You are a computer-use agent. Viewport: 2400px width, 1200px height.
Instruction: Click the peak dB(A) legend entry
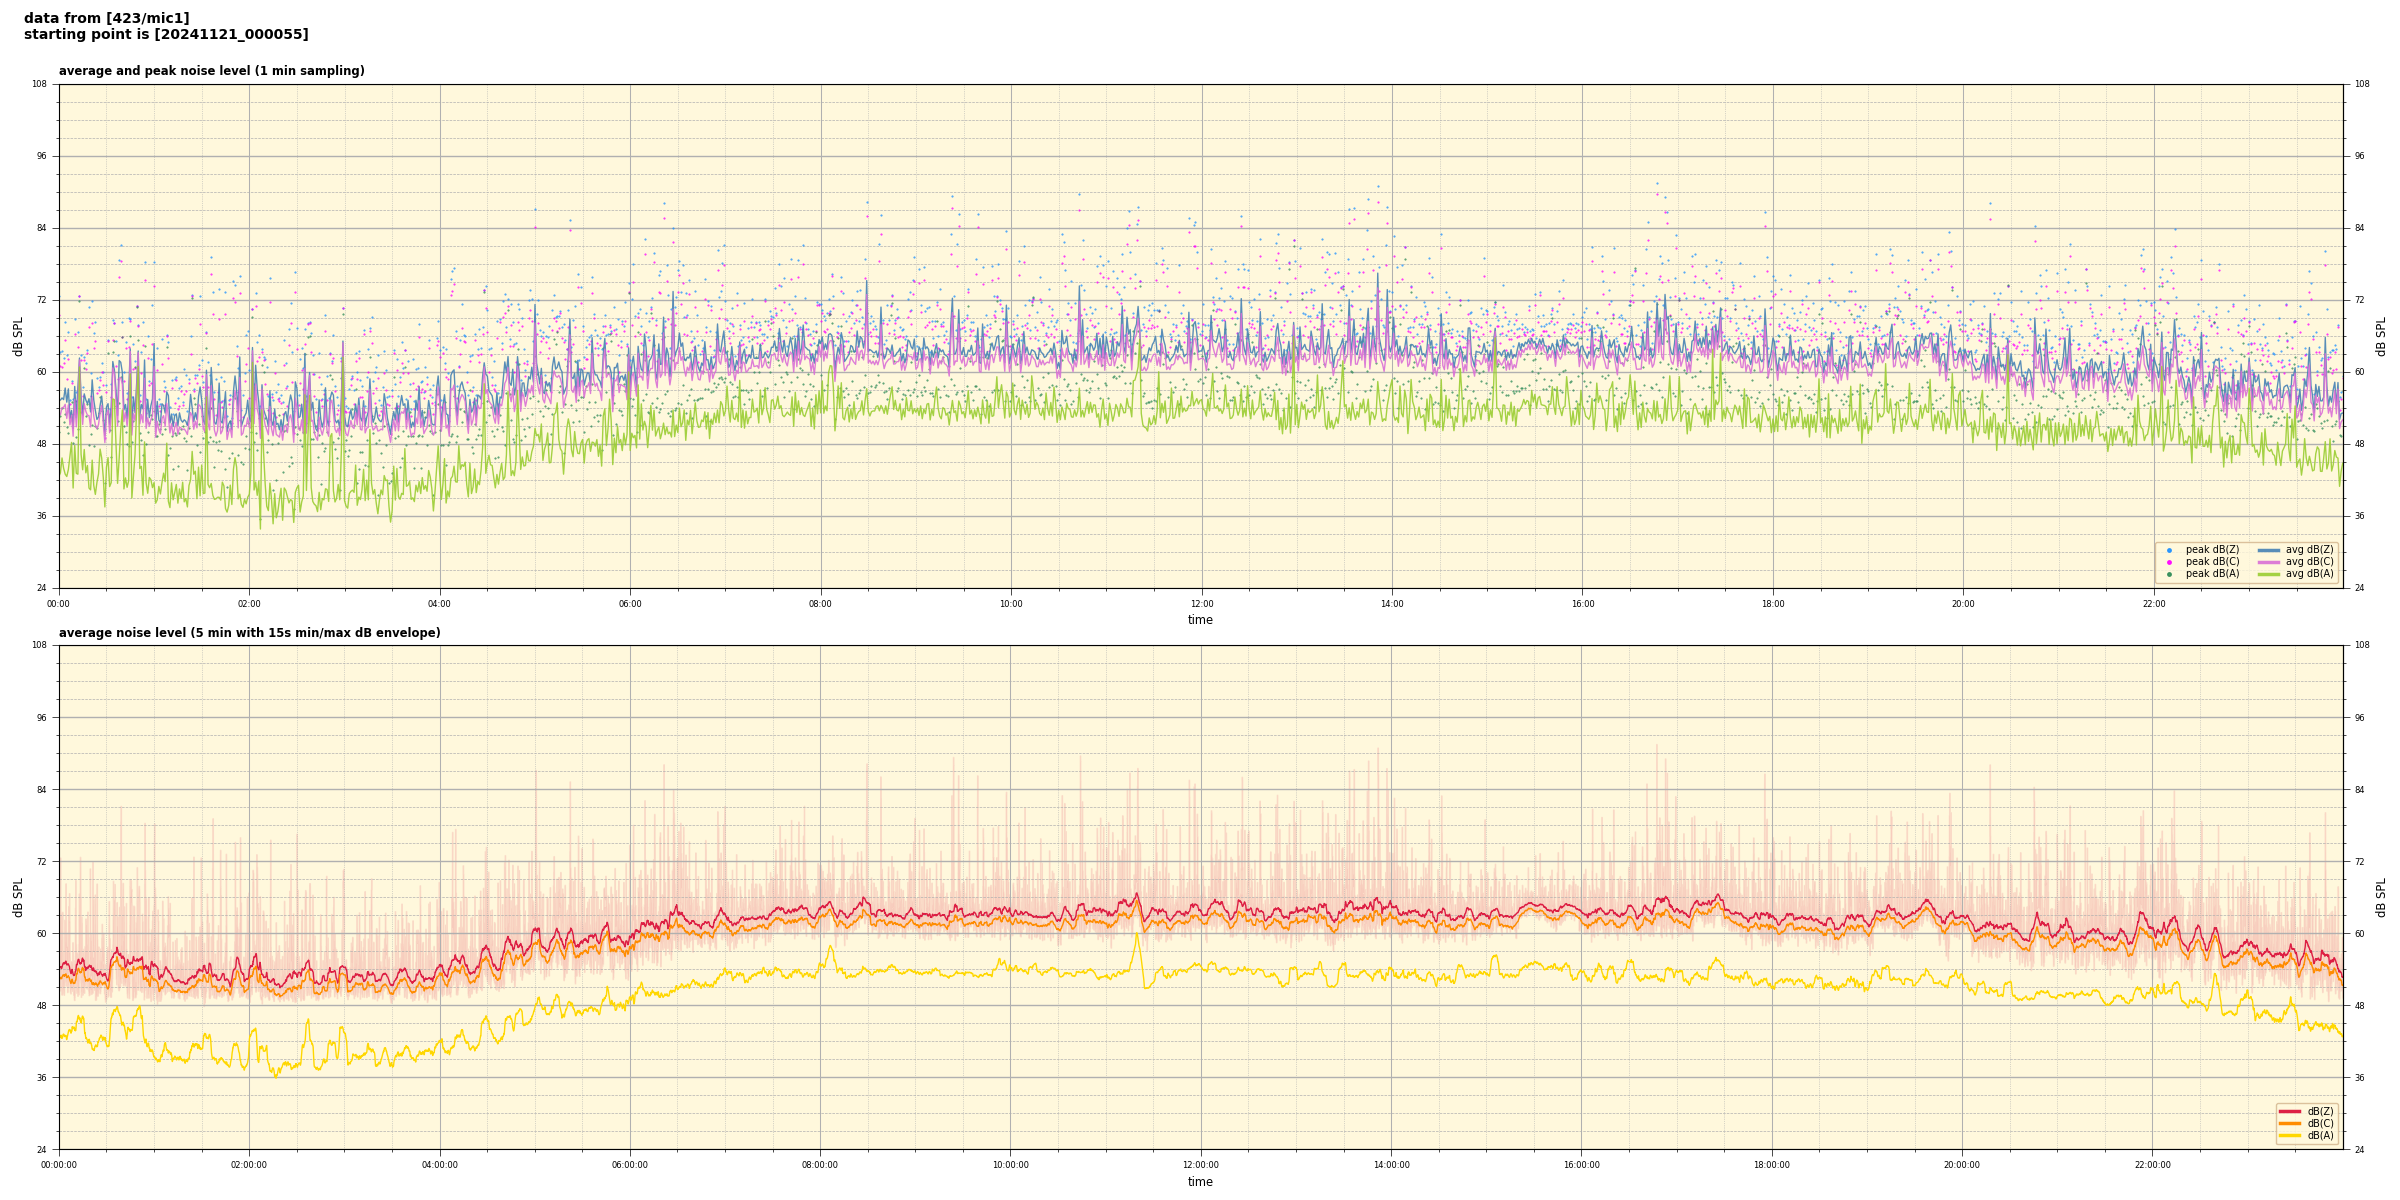click(x=2212, y=574)
